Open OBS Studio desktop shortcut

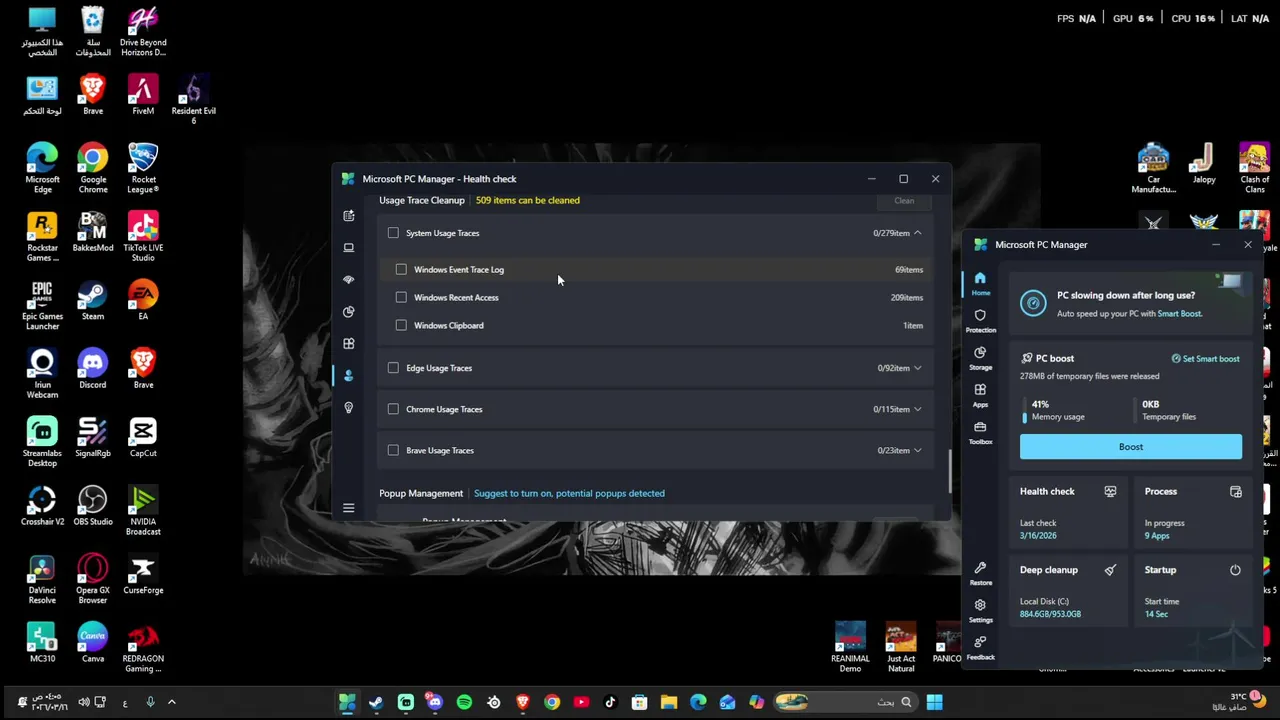pos(92,505)
